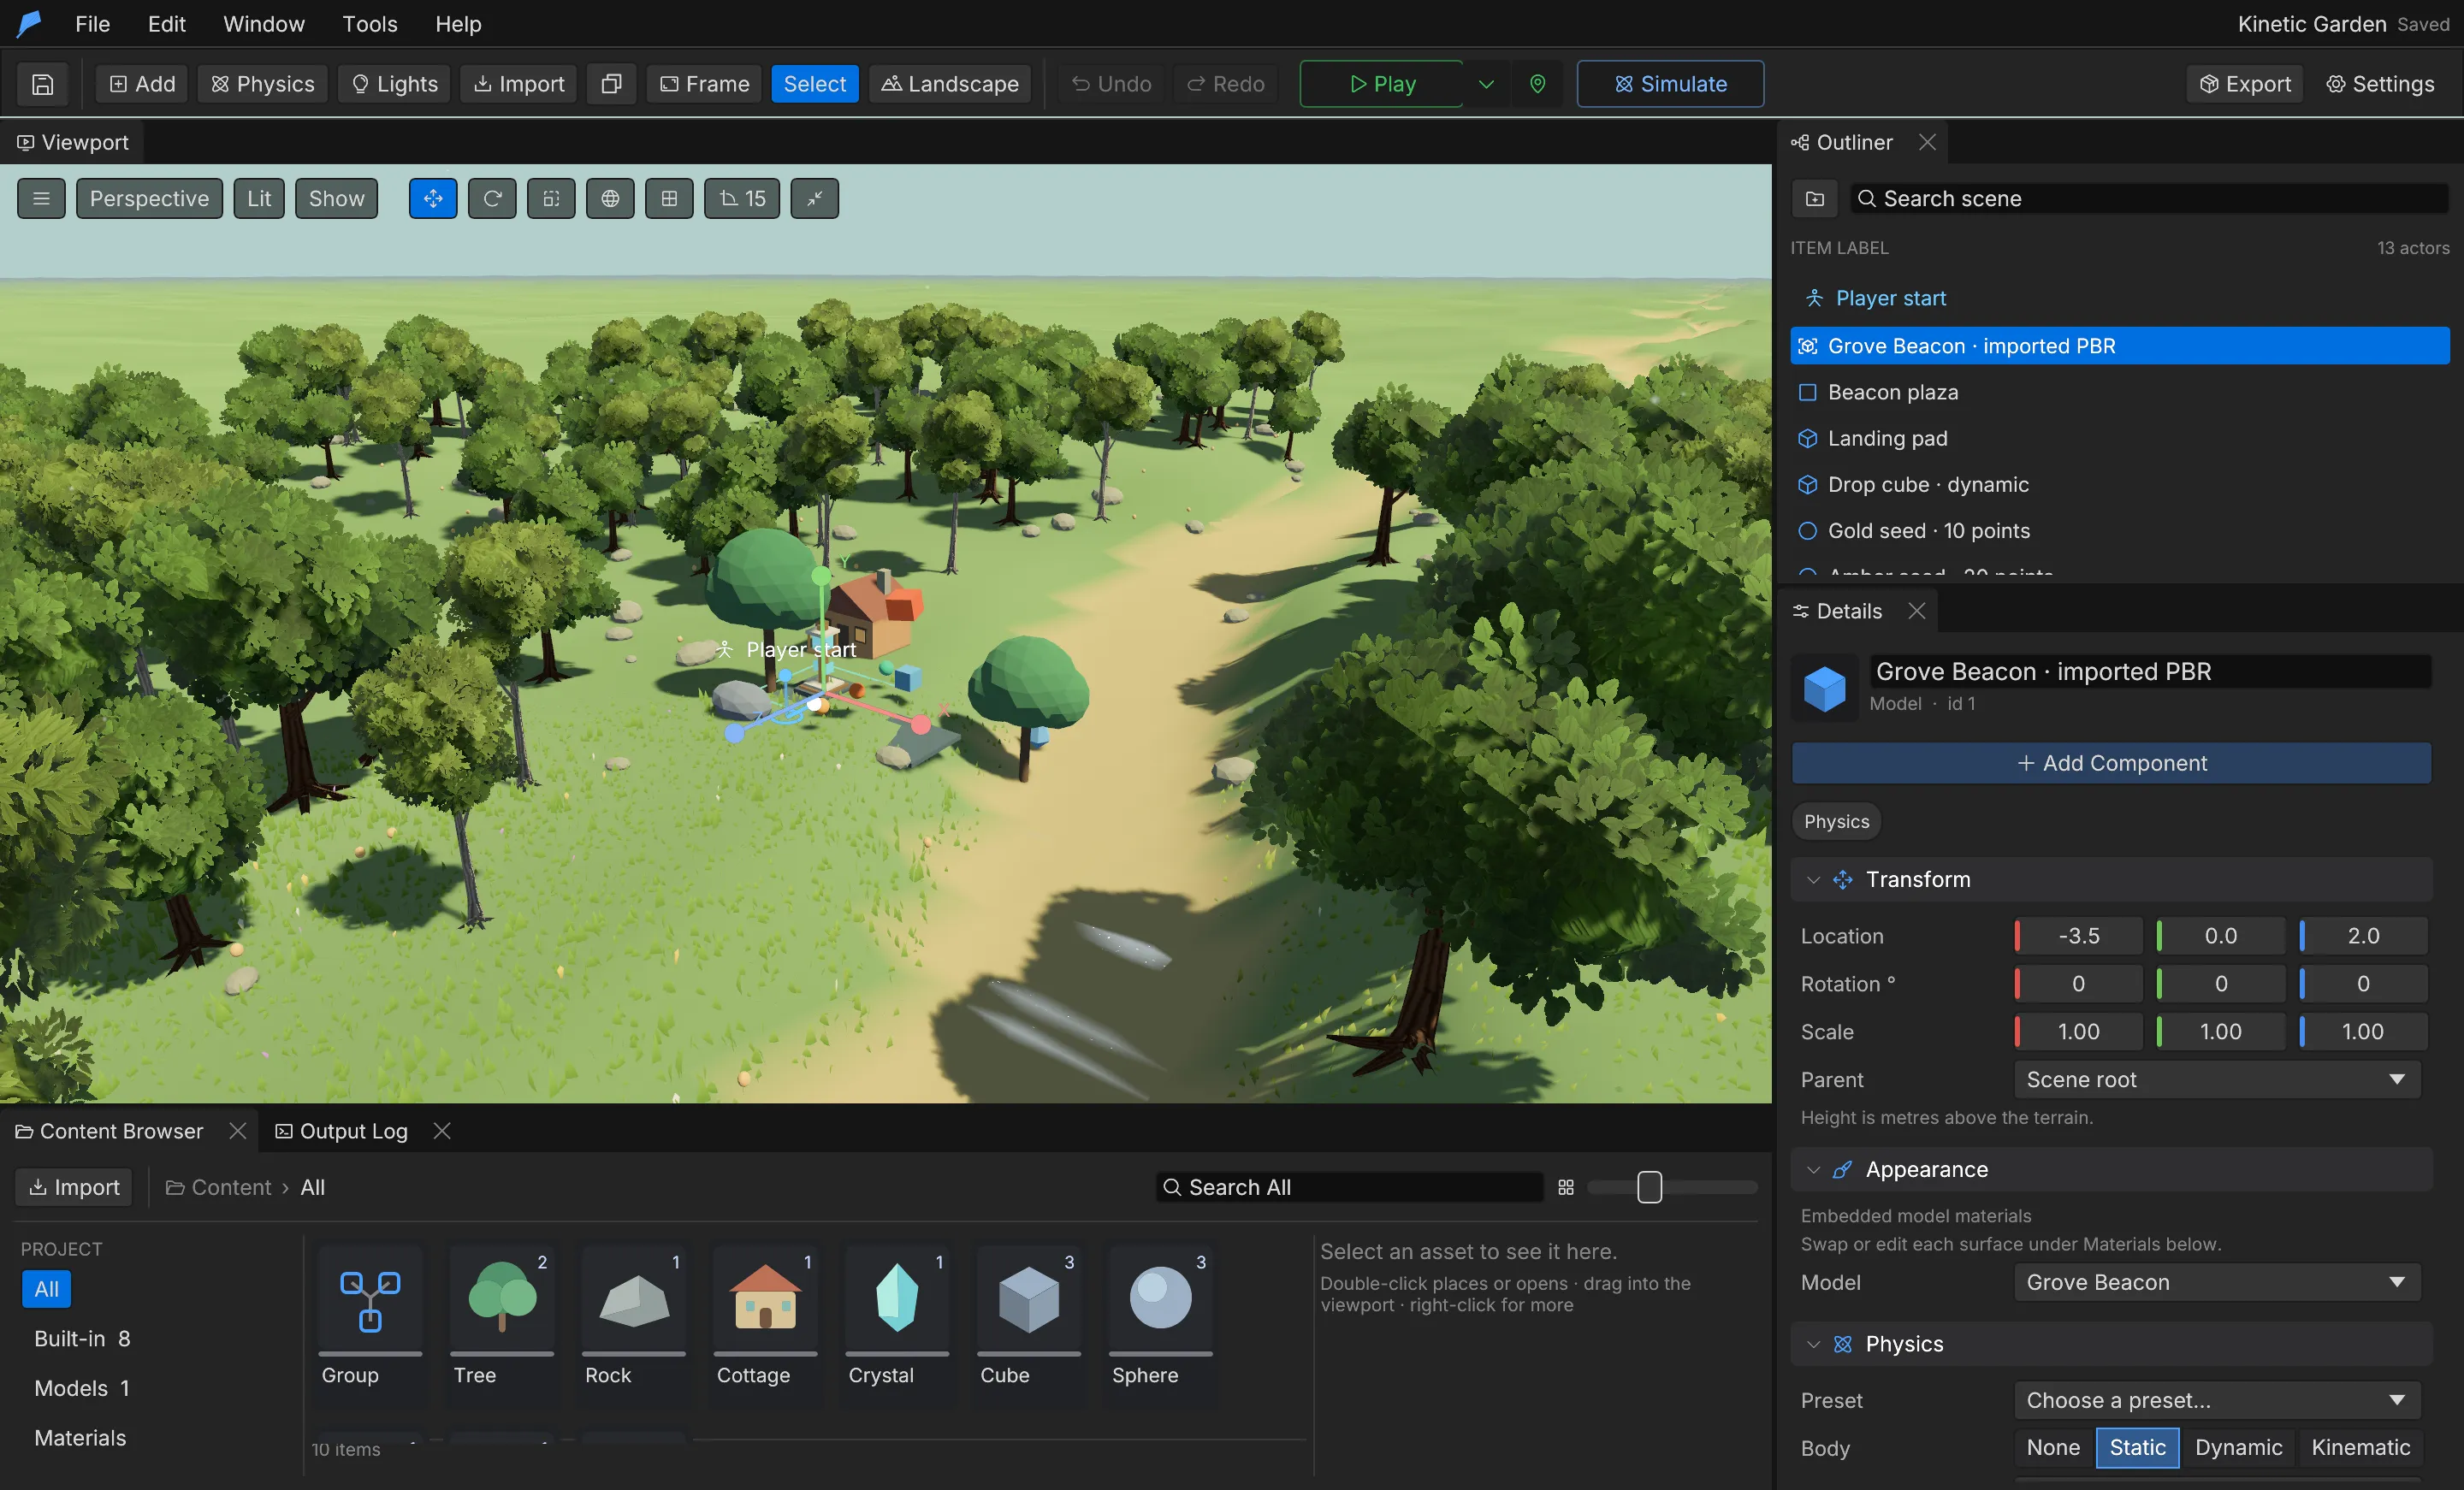Switch to the Output Log tab

pos(342,1130)
